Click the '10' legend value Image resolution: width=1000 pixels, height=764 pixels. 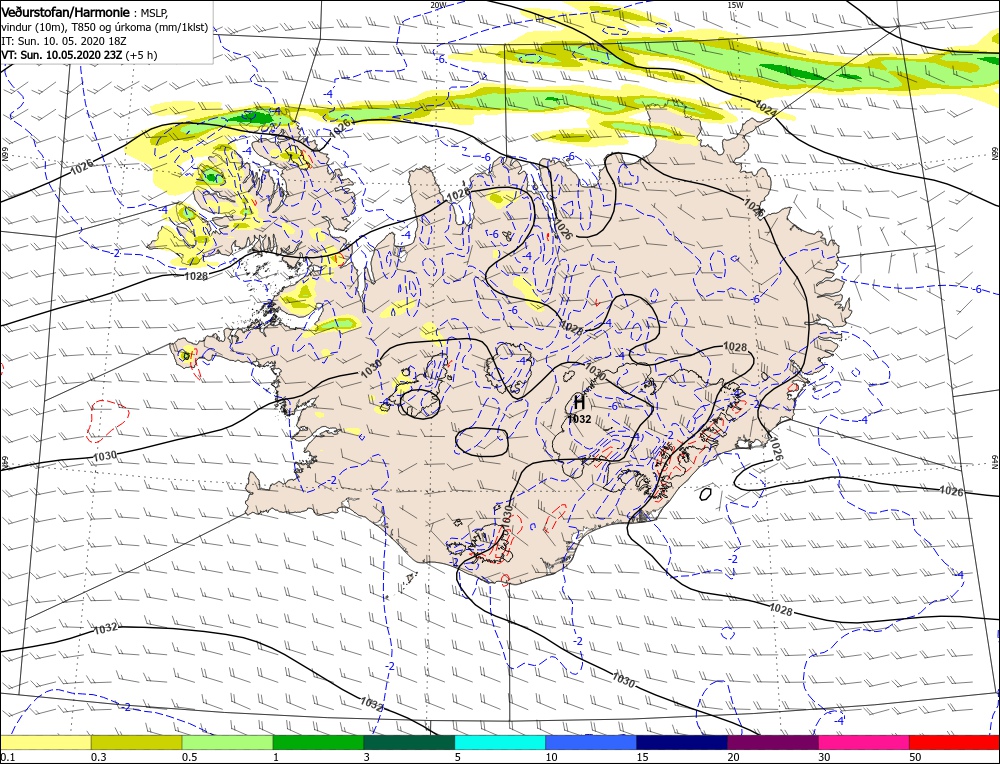pos(551,757)
